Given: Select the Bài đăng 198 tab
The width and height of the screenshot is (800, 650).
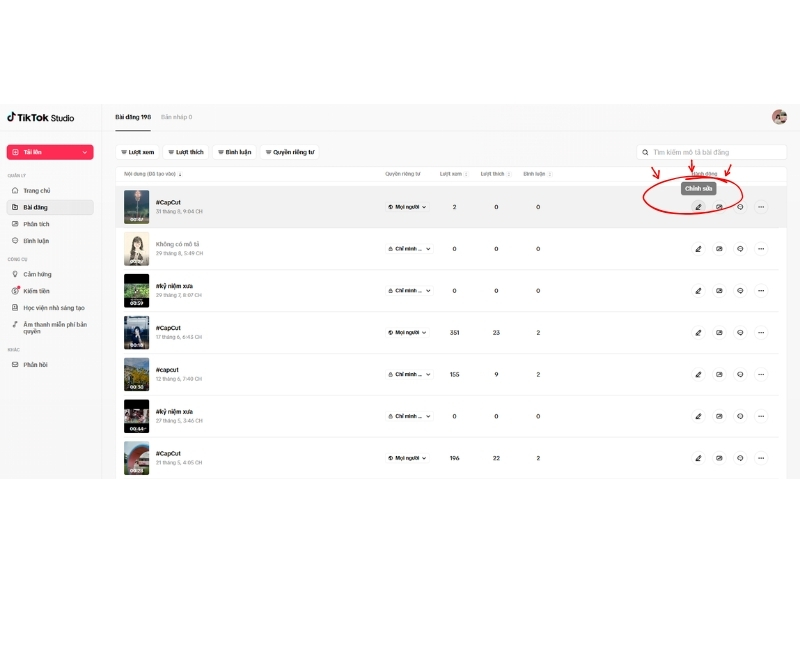Looking at the screenshot, I should click(x=133, y=117).
